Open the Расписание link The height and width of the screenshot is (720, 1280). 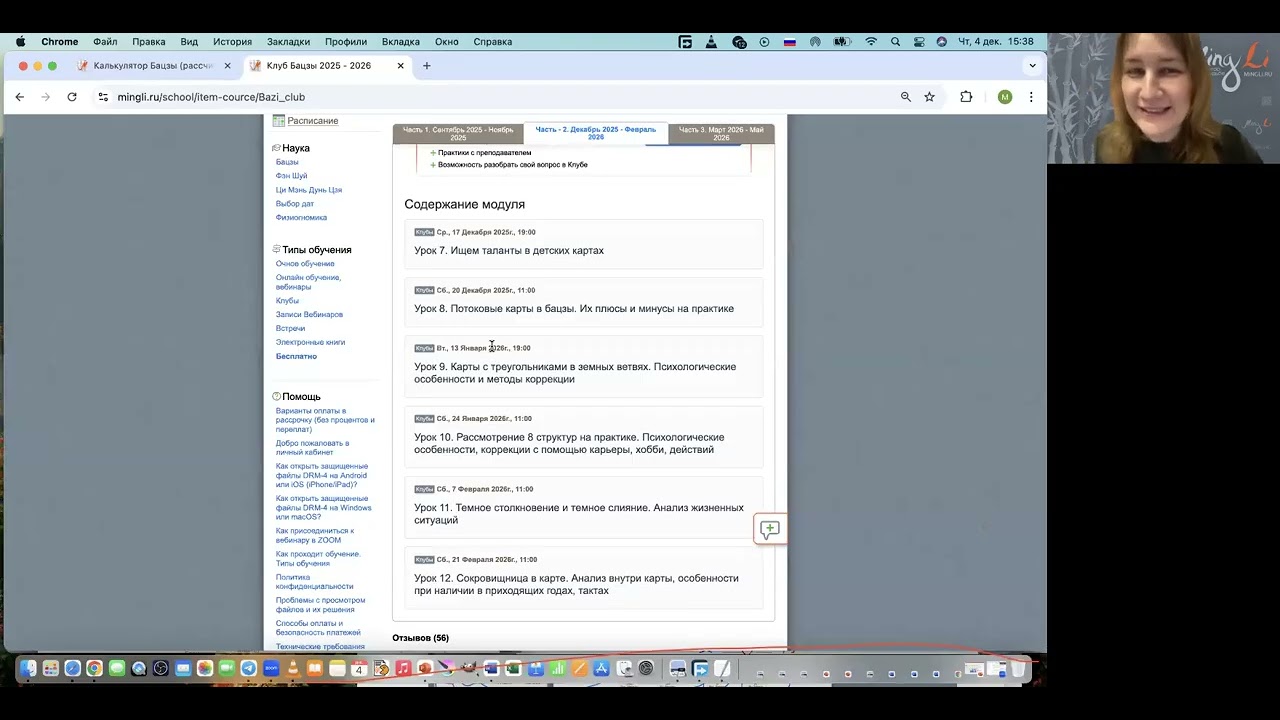313,121
